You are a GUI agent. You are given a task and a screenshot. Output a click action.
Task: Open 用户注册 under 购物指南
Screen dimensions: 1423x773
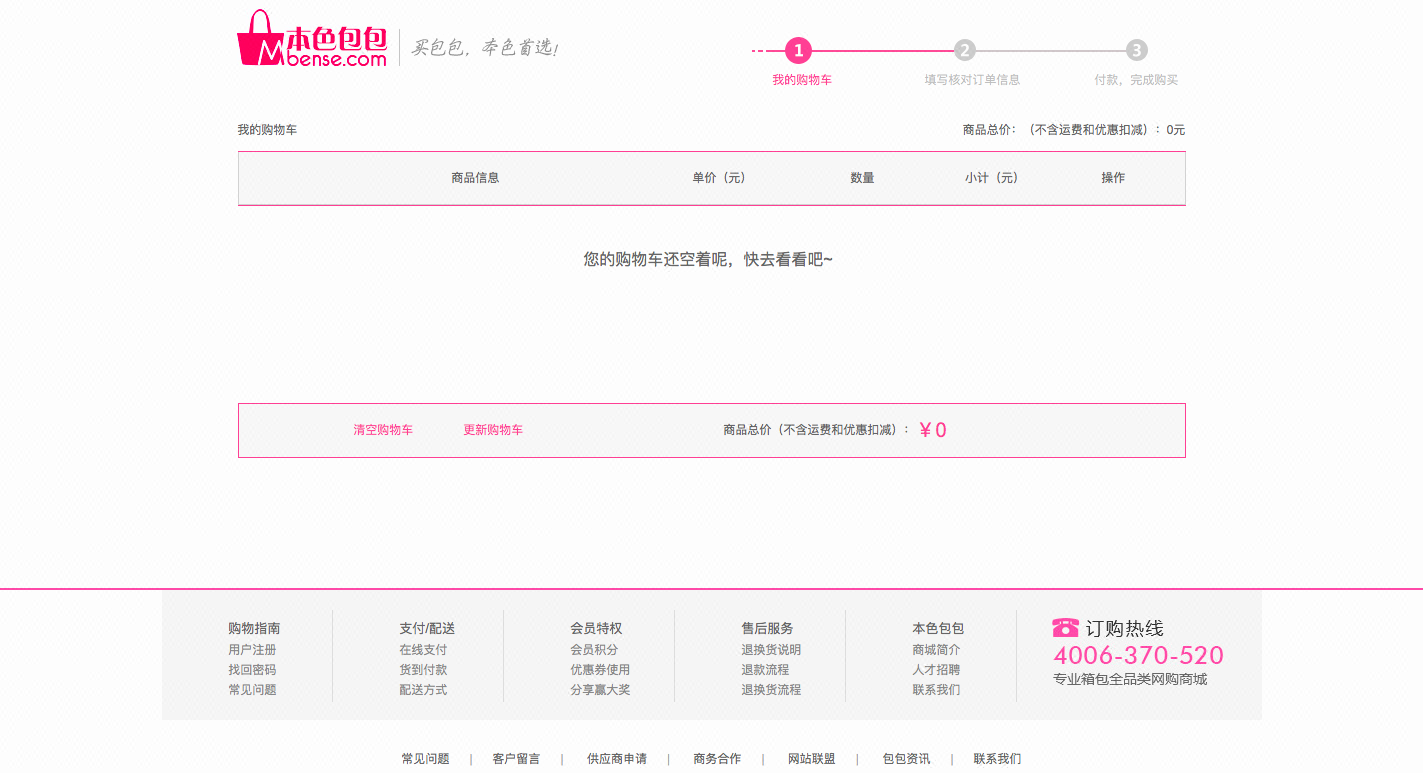(252, 648)
